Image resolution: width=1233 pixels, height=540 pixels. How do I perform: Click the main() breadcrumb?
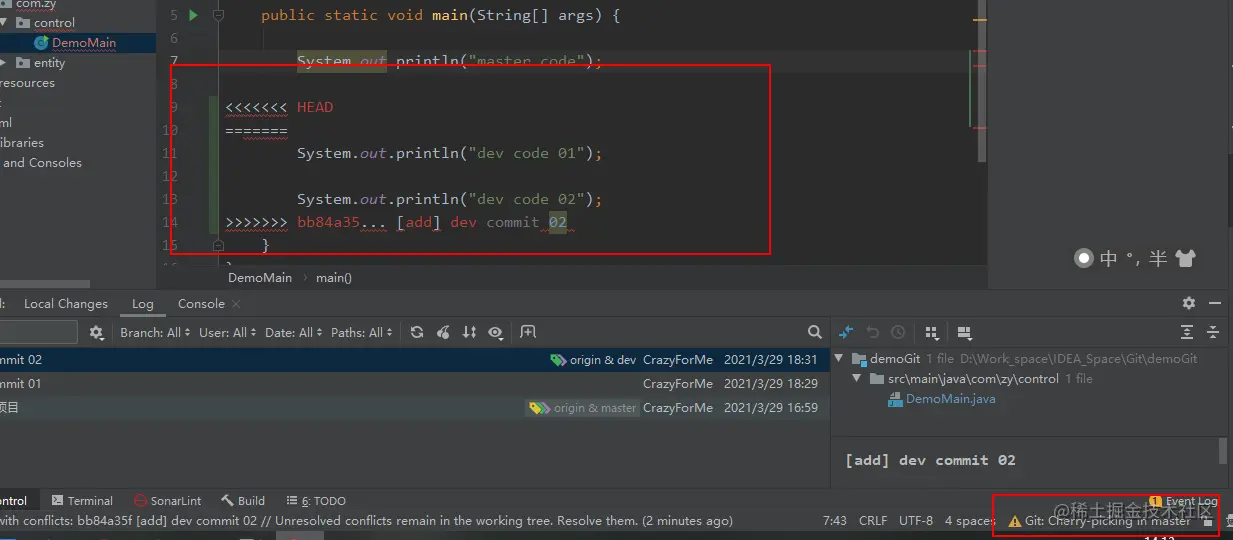click(334, 277)
